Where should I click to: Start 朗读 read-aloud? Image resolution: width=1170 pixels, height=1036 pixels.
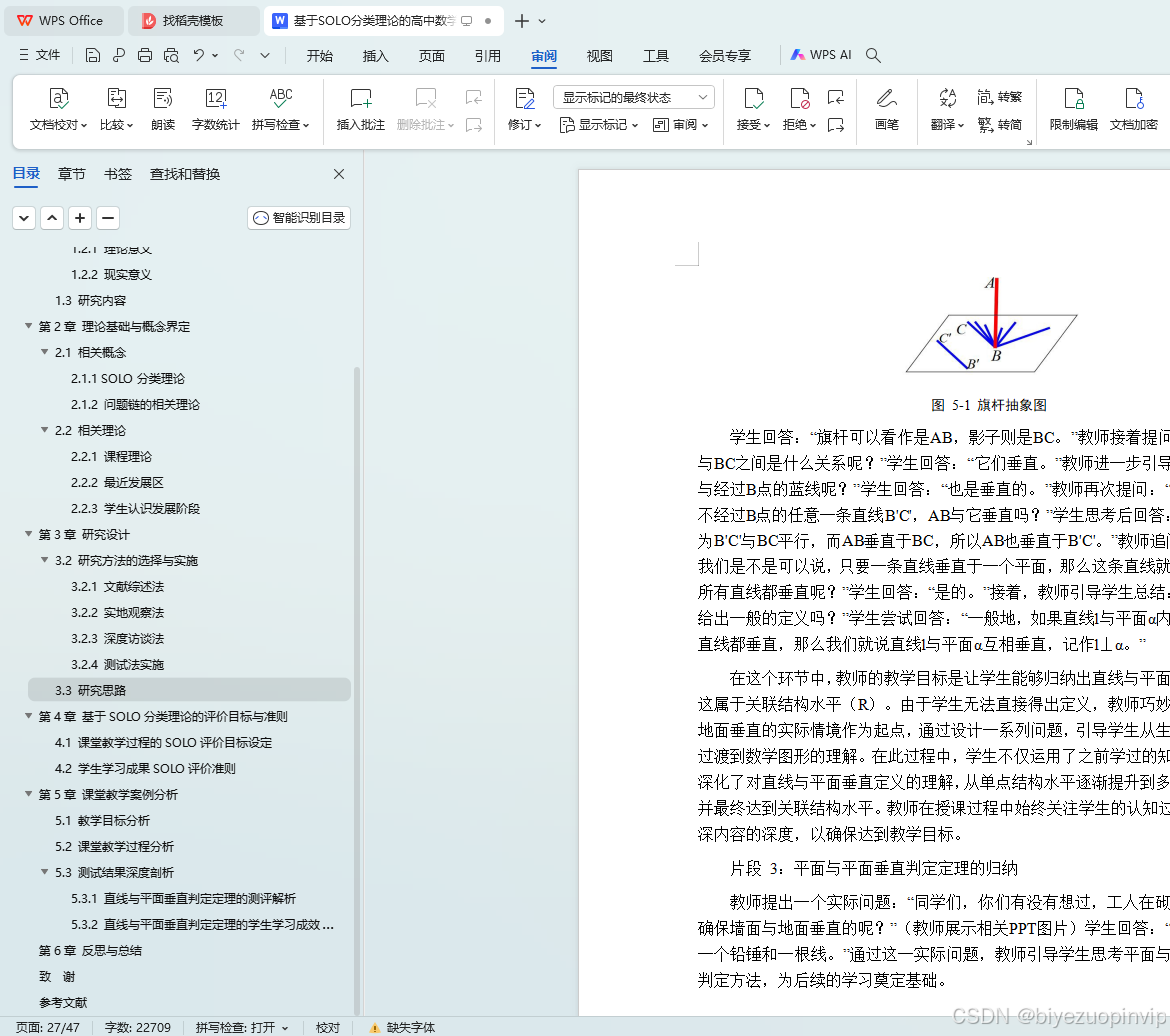[x=163, y=109]
